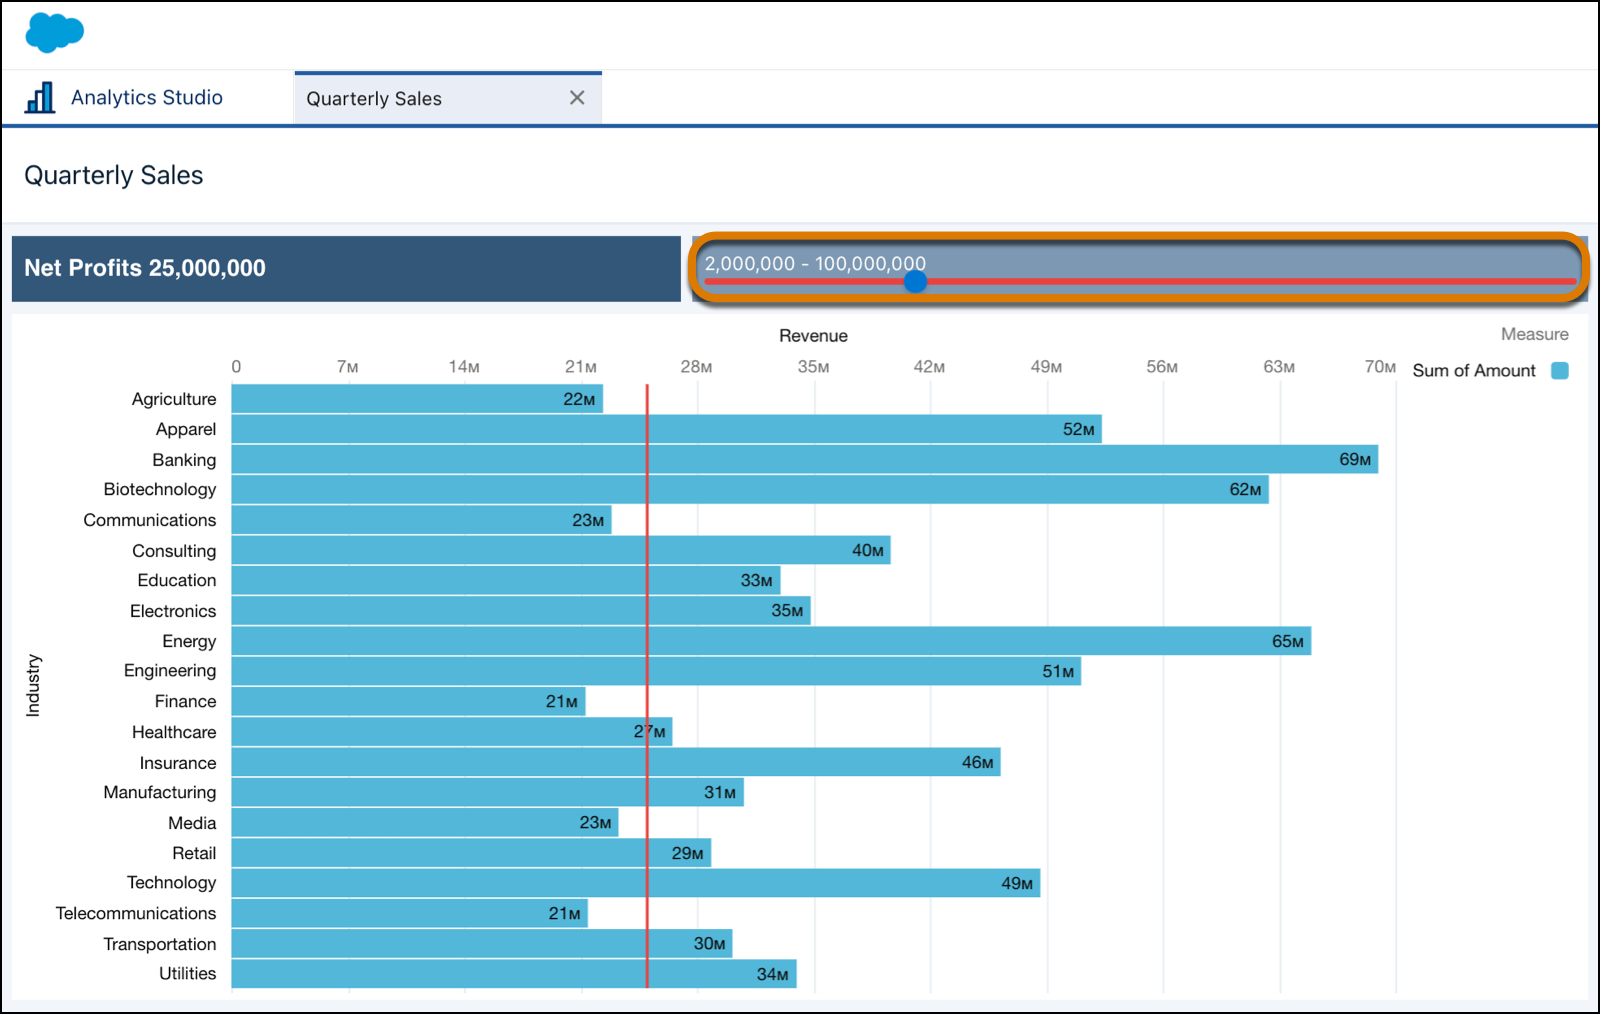
Task: Select the Engineering 51M bar
Action: click(656, 671)
